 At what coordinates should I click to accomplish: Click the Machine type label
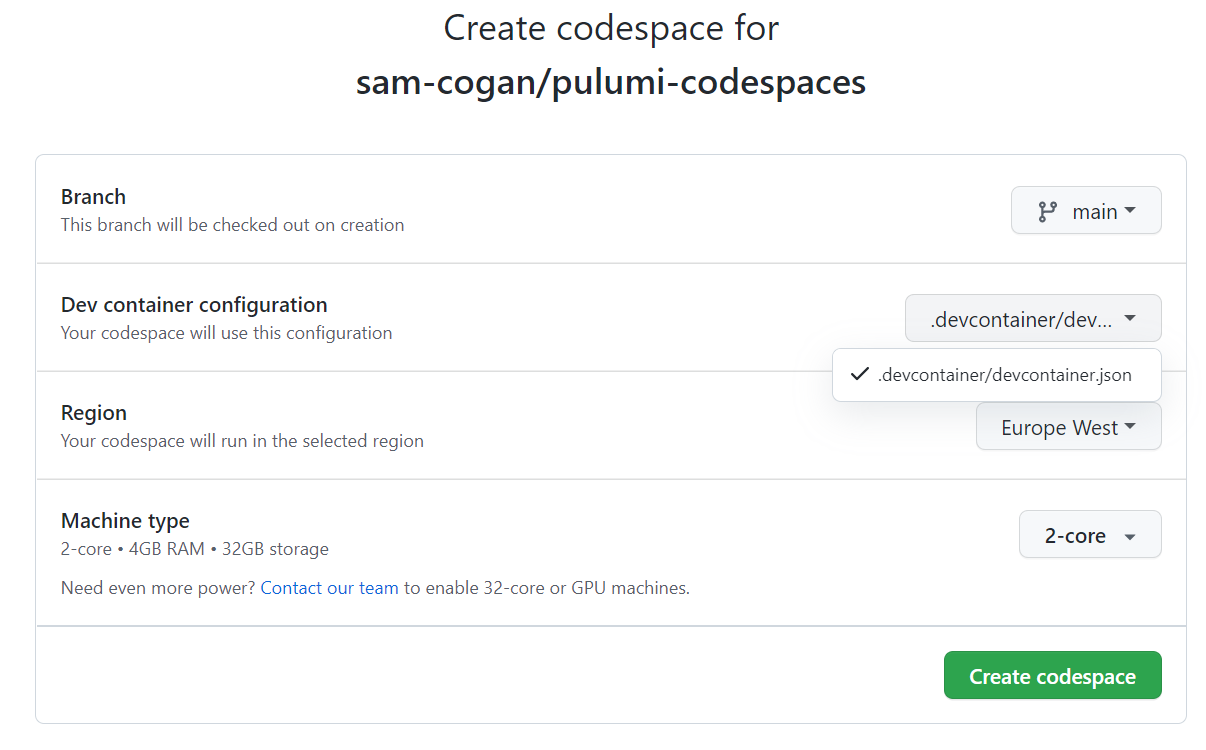coord(125,521)
